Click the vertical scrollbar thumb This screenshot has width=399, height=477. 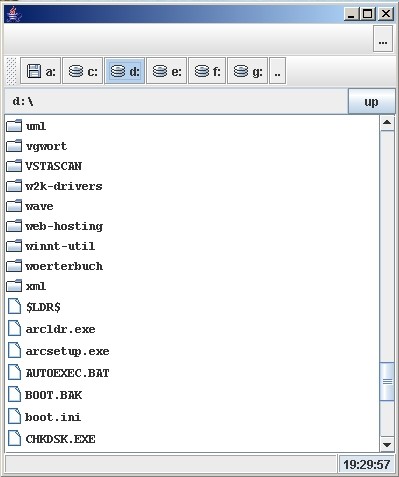387,382
